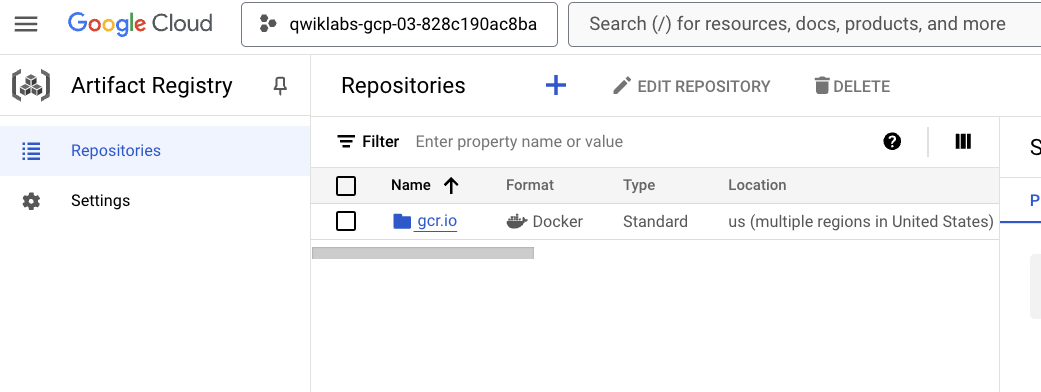
Task: Open the filter help question mark icon
Action: 892,141
